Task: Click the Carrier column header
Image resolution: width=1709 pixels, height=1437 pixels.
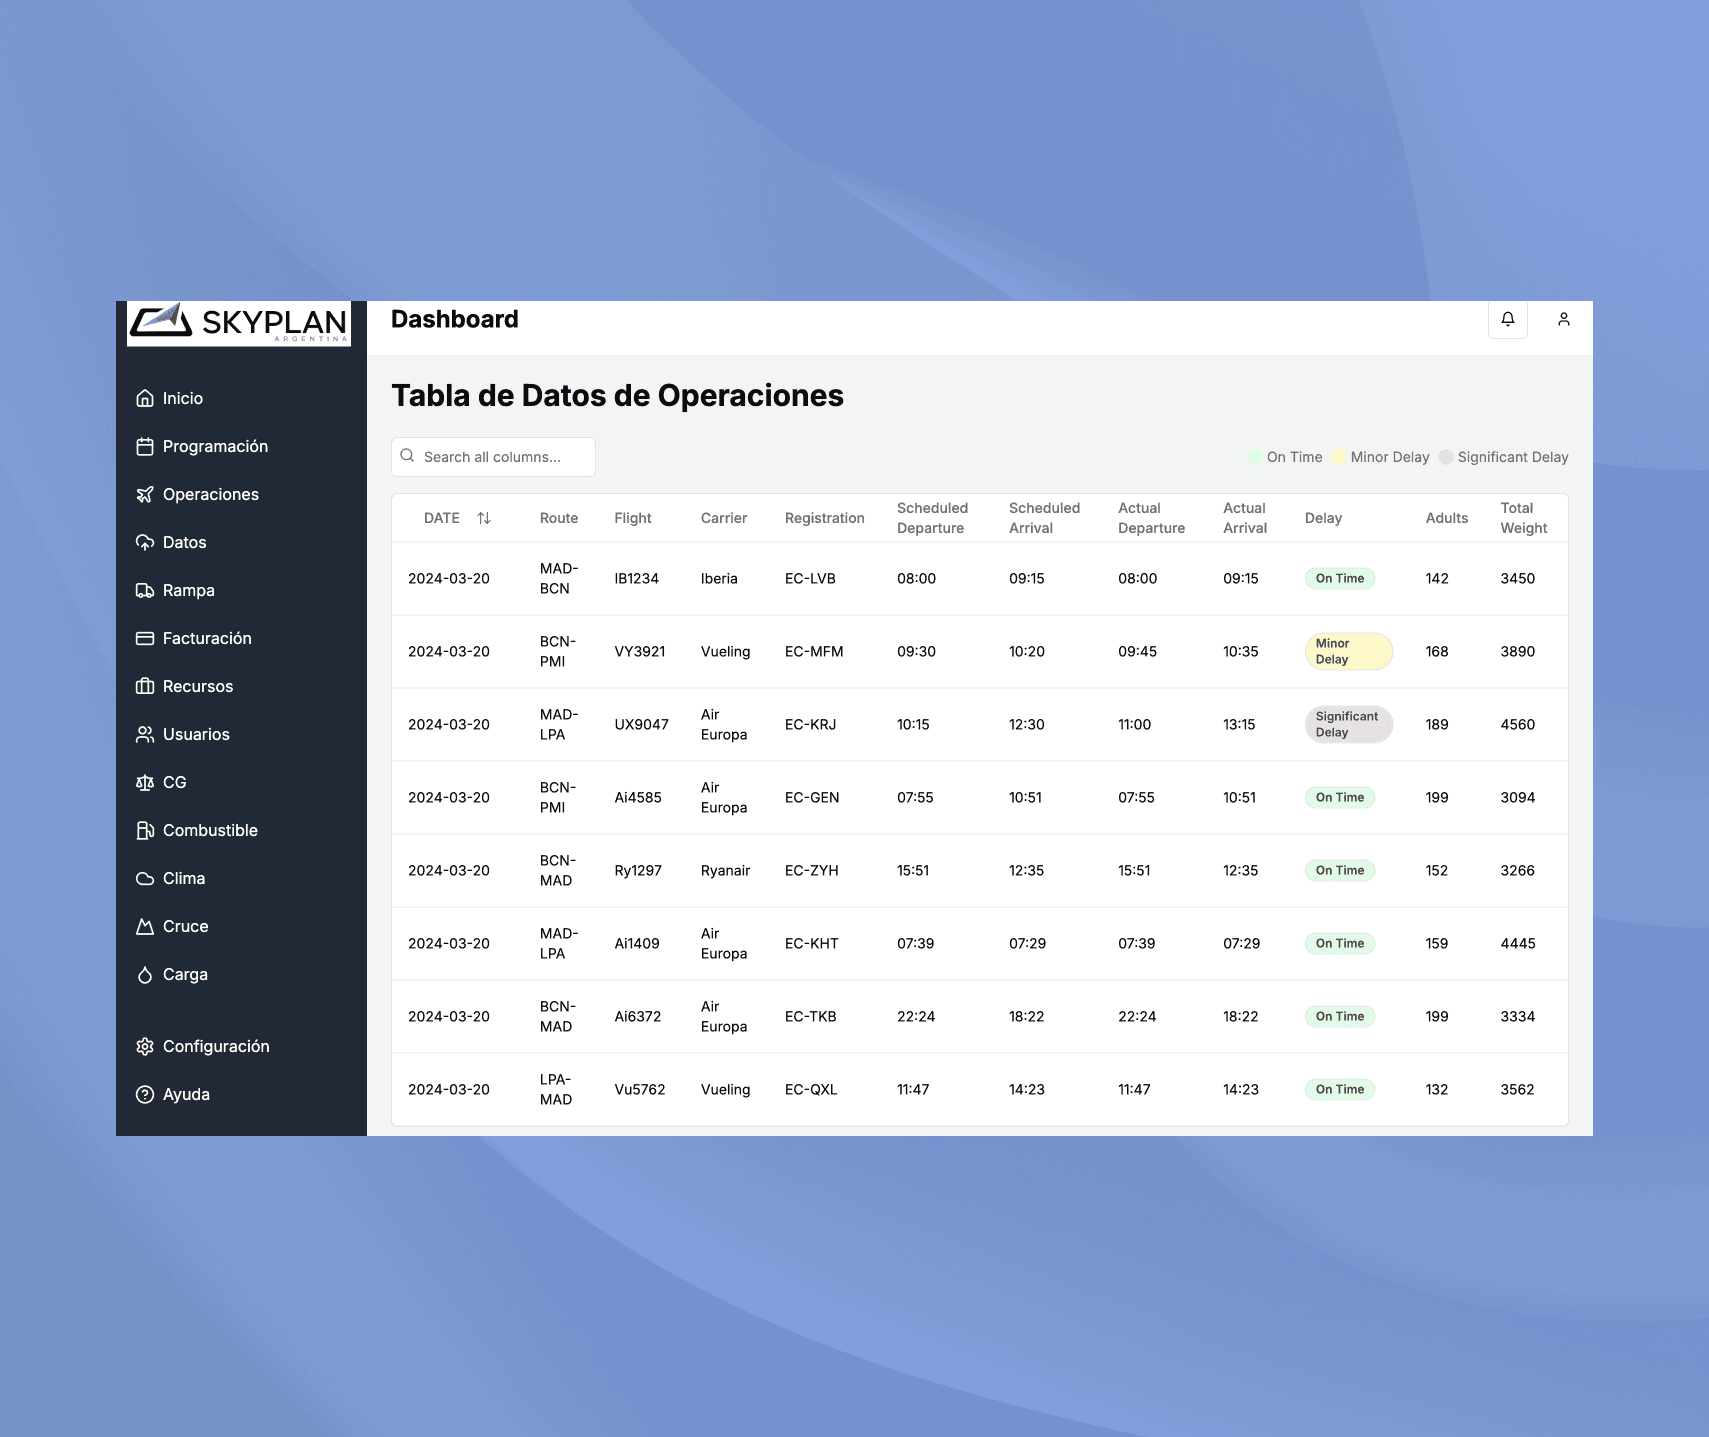Action: (724, 518)
